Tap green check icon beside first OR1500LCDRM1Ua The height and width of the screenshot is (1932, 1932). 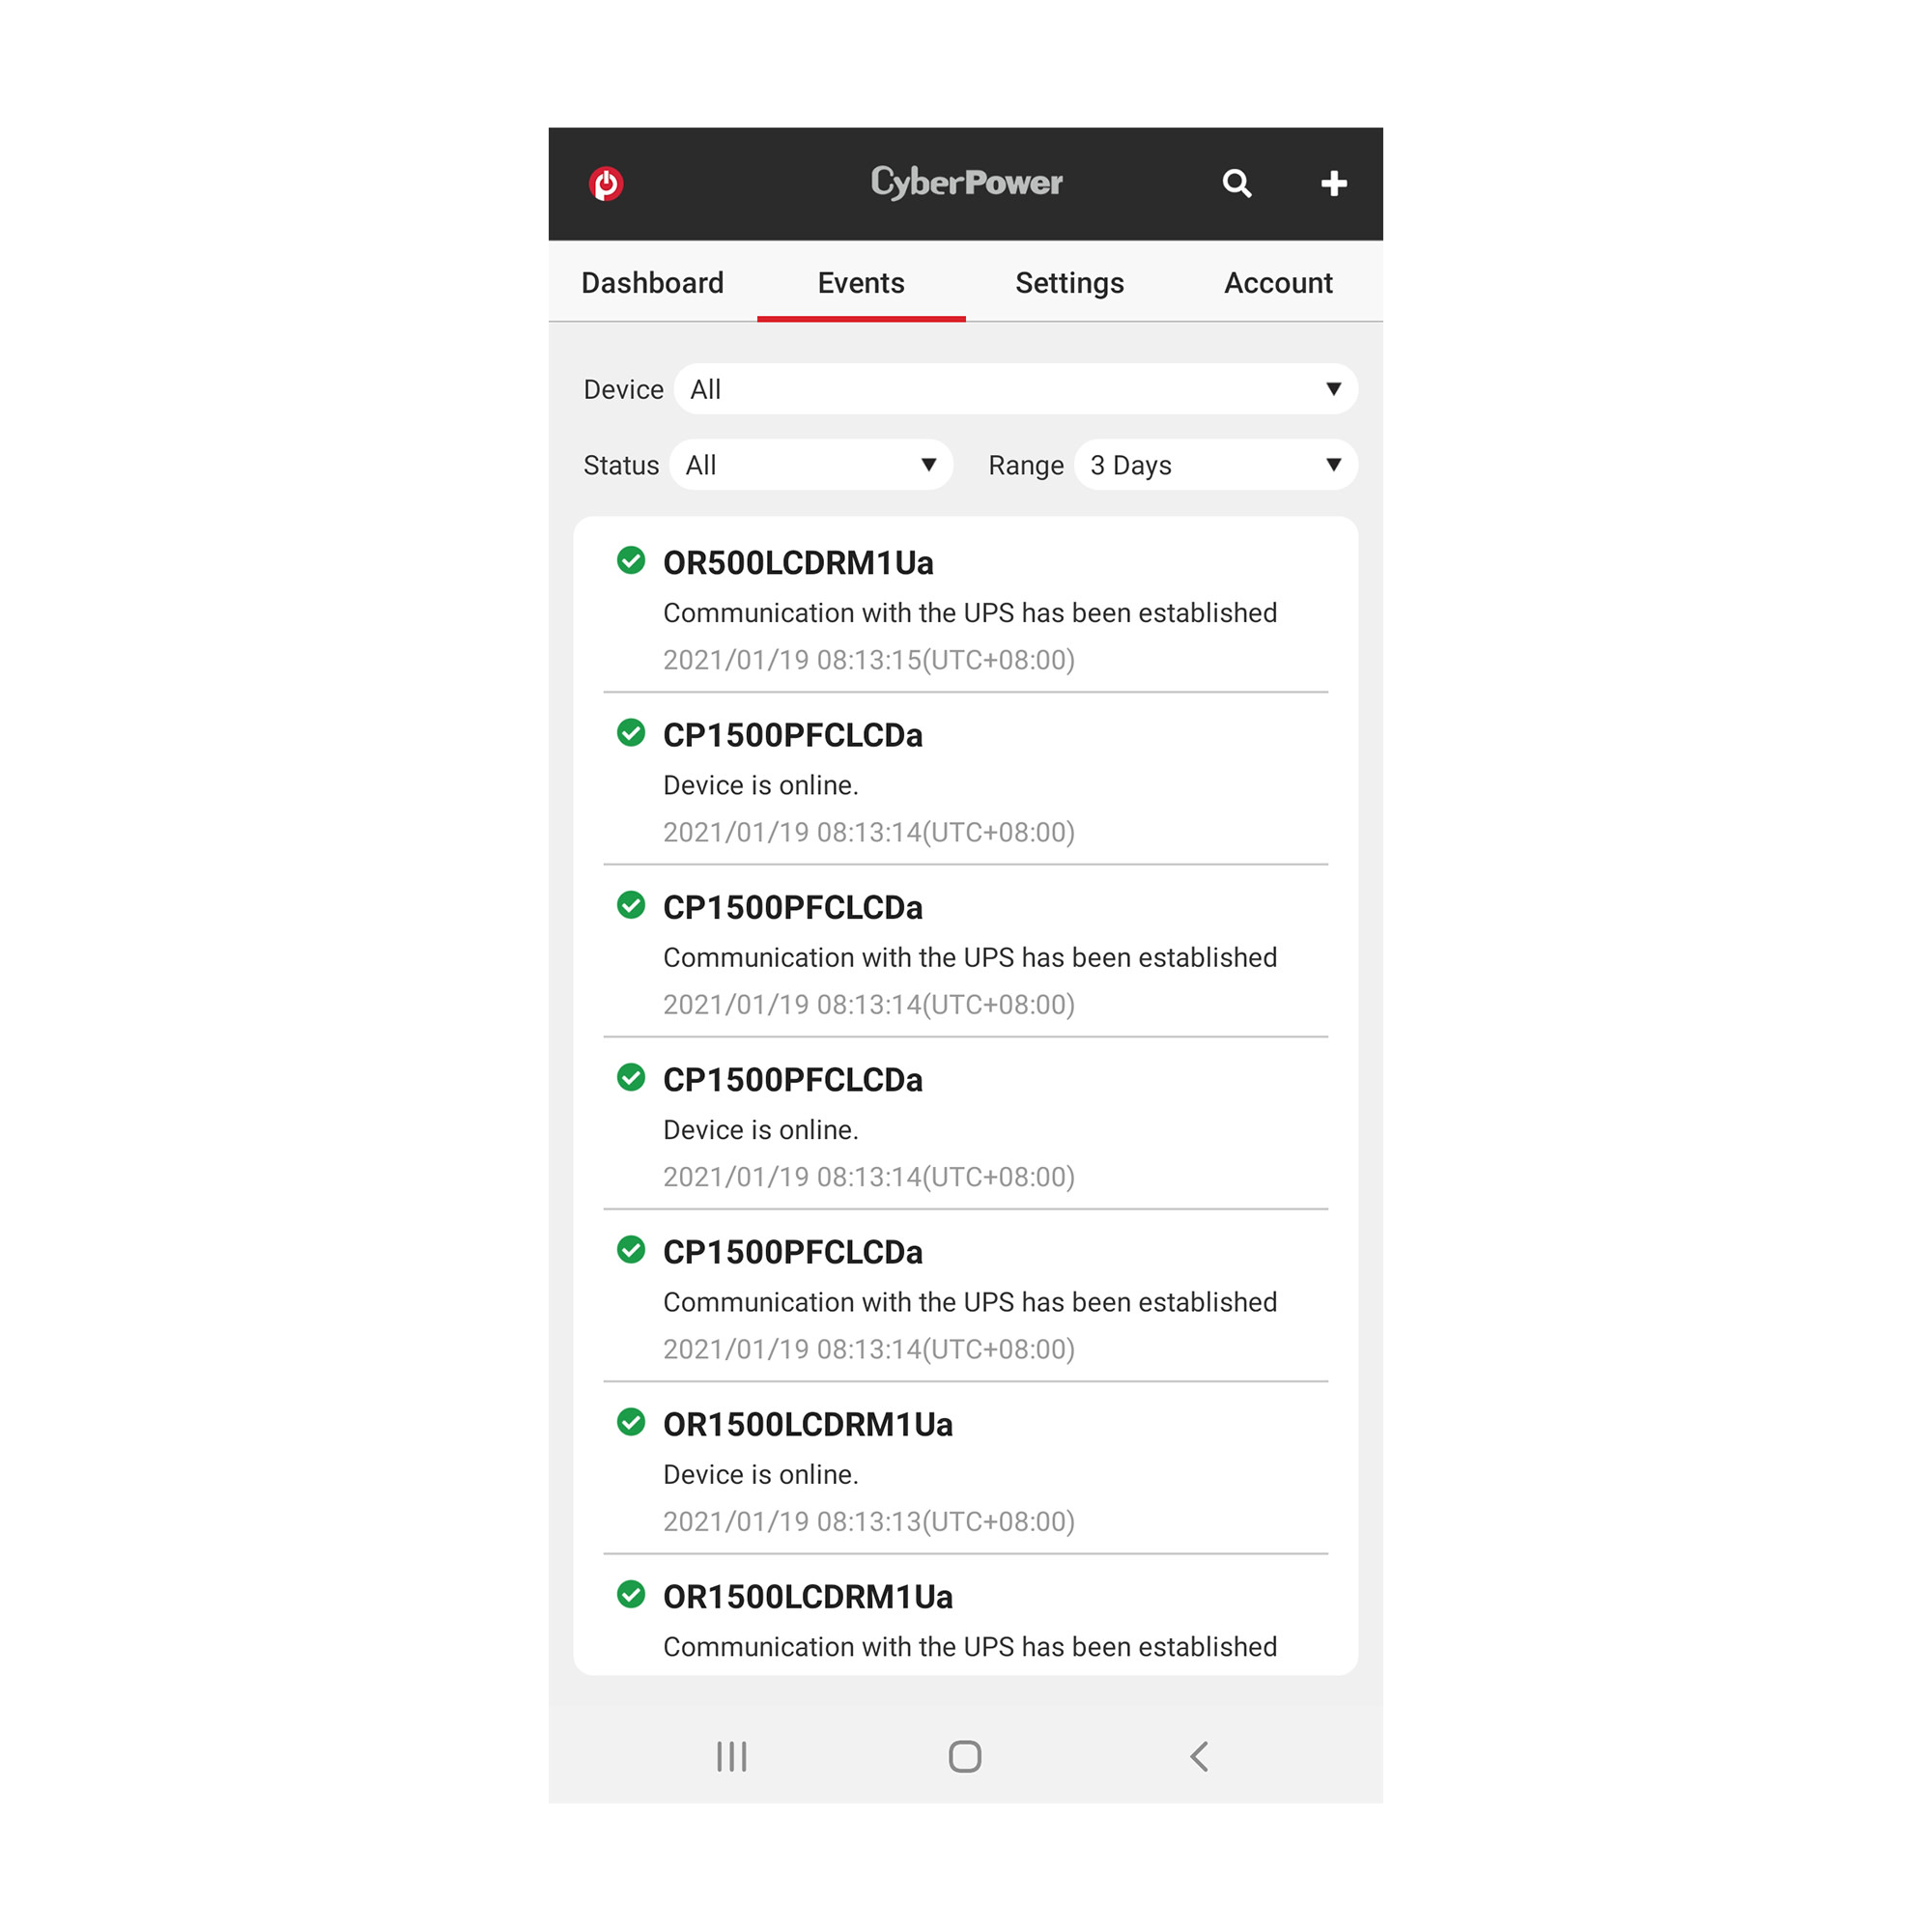(631, 1421)
